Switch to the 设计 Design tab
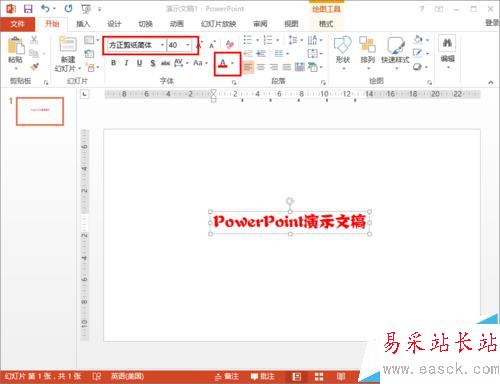 [114, 24]
